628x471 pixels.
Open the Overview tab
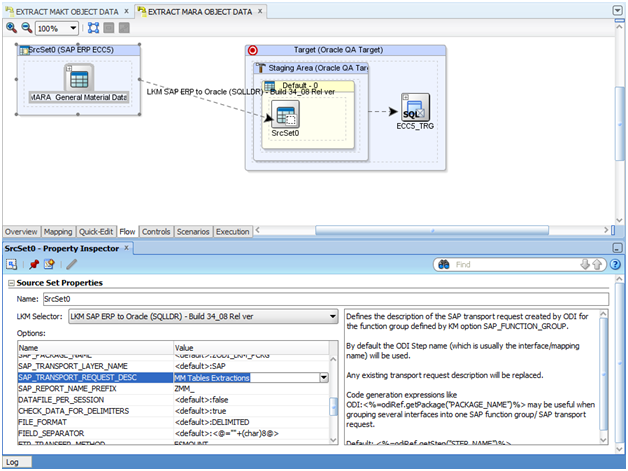pyautogui.click(x=21, y=231)
